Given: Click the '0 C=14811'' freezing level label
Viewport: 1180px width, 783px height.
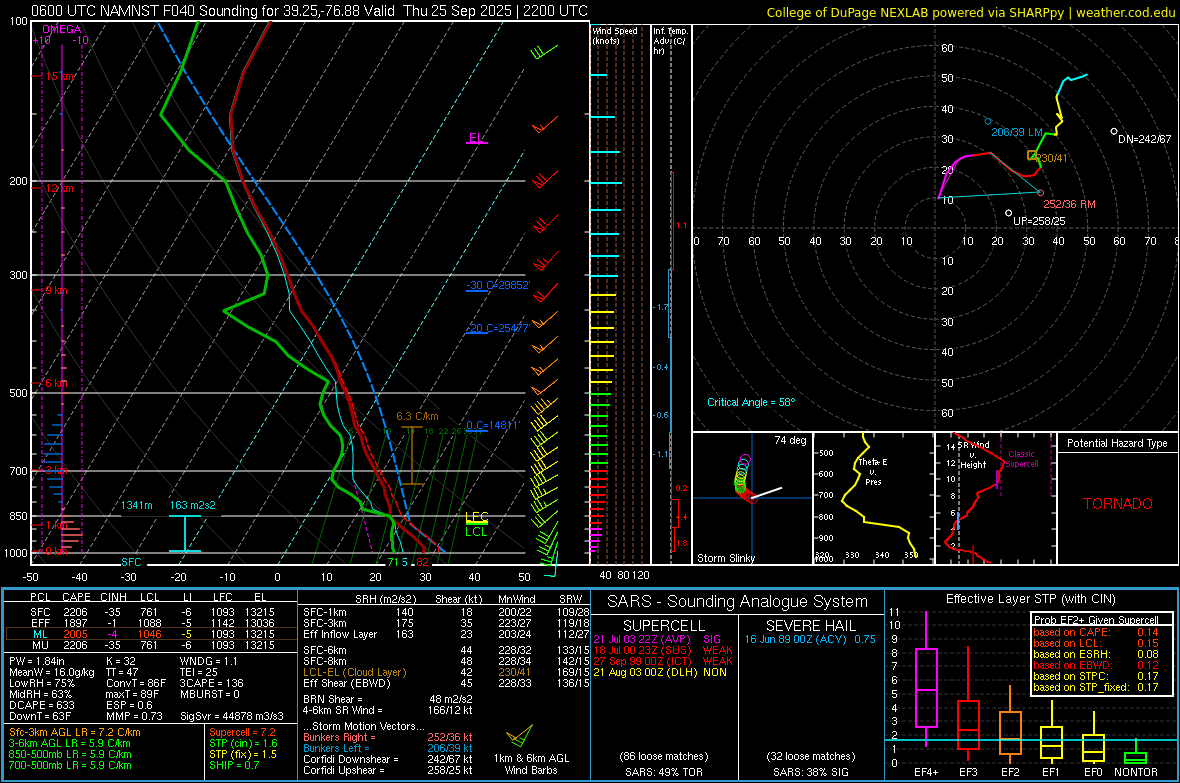Looking at the screenshot, I should click(493, 425).
